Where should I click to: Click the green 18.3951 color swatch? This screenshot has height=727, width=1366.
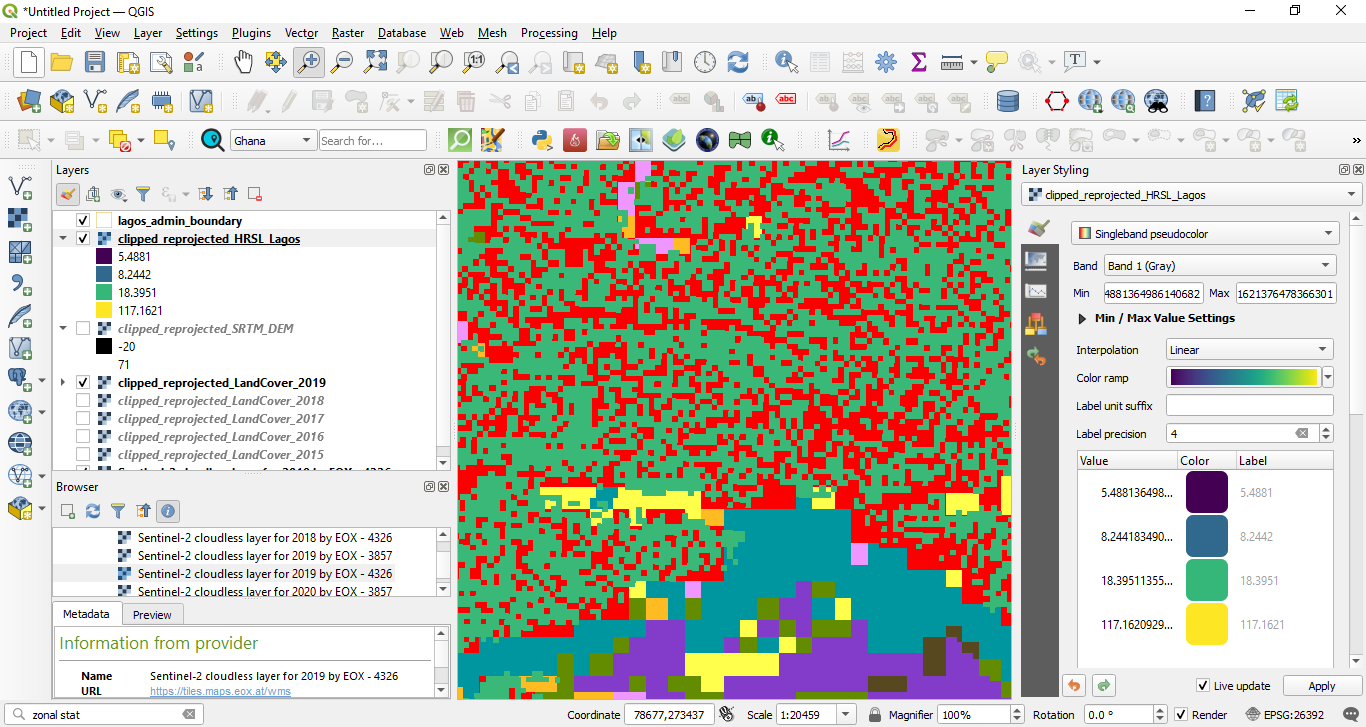point(1206,580)
